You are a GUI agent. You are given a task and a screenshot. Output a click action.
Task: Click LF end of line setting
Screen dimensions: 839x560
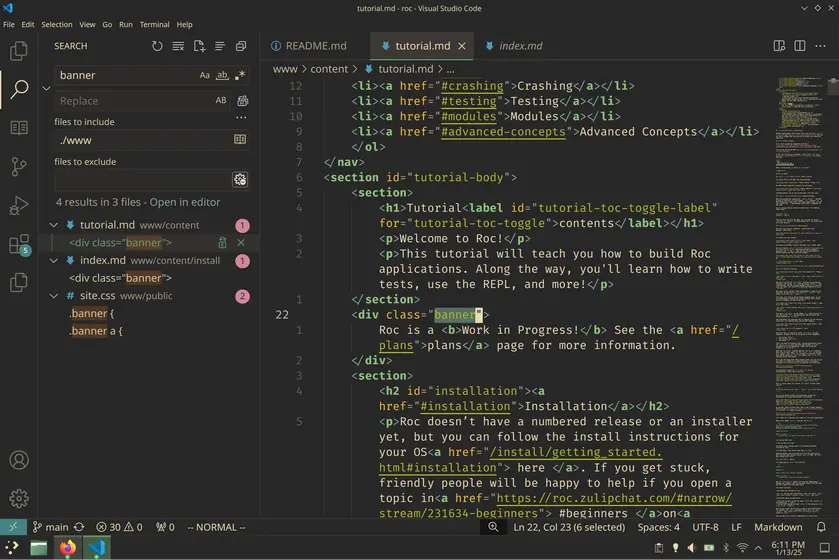(736, 527)
